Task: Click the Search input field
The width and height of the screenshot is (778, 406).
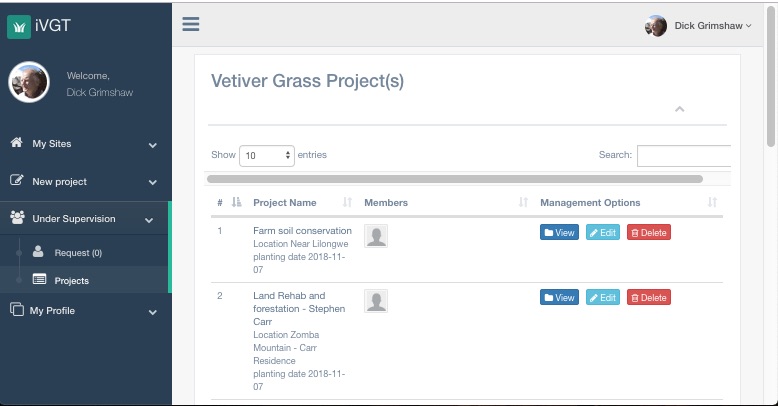Action: (684, 156)
